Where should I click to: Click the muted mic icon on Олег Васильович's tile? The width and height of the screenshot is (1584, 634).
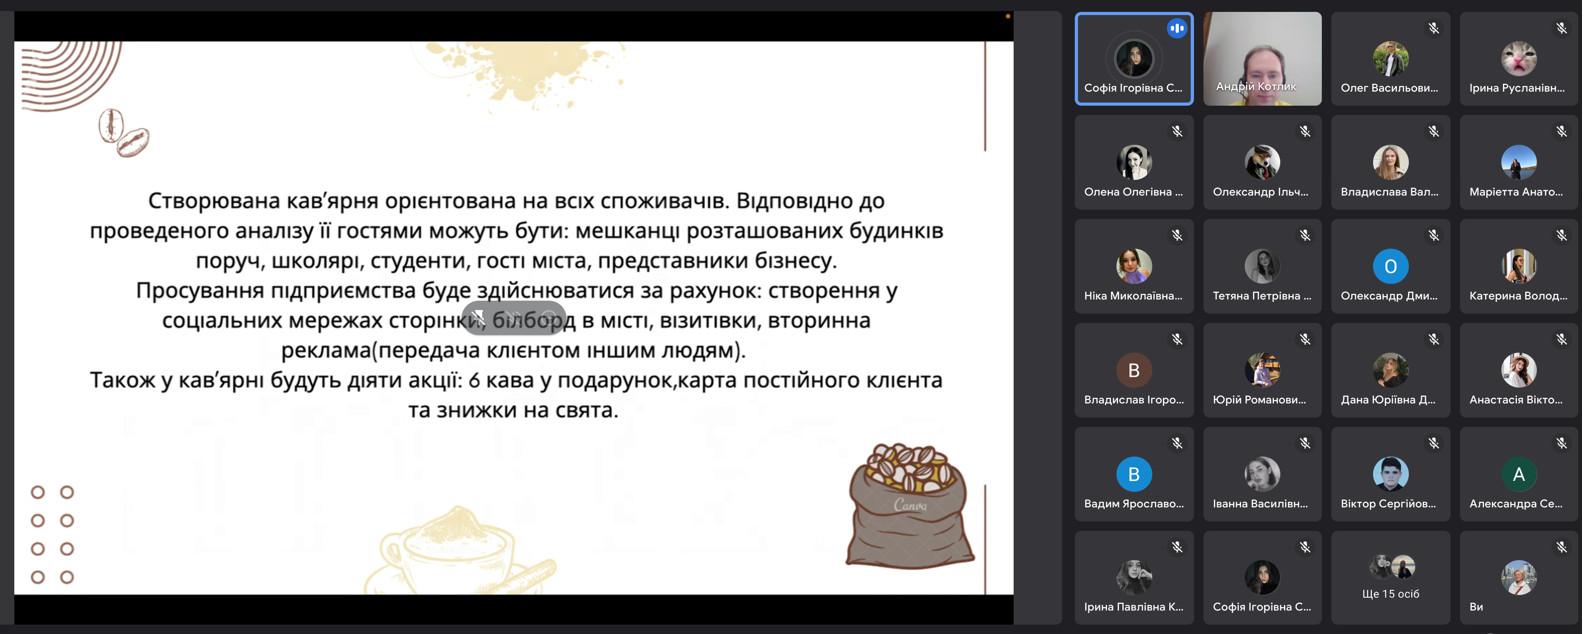click(1433, 29)
